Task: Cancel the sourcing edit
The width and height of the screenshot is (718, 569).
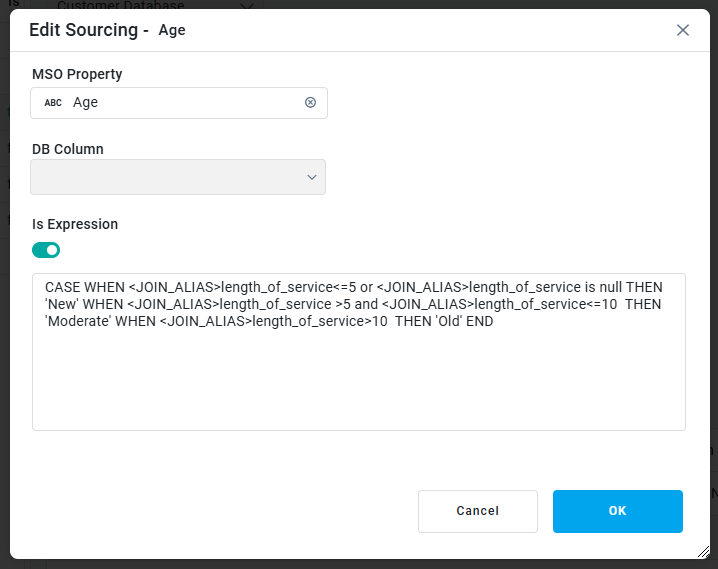Action: coord(478,511)
